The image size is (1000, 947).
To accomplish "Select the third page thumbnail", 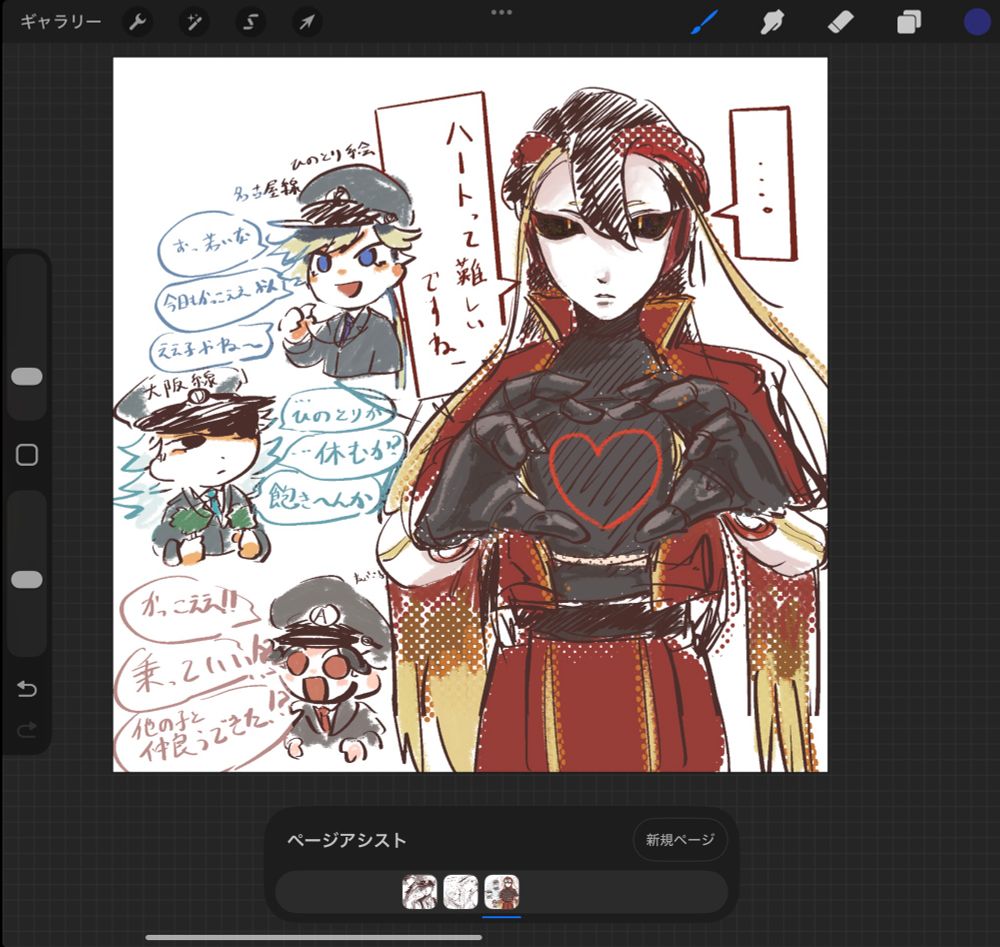I will (501, 892).
